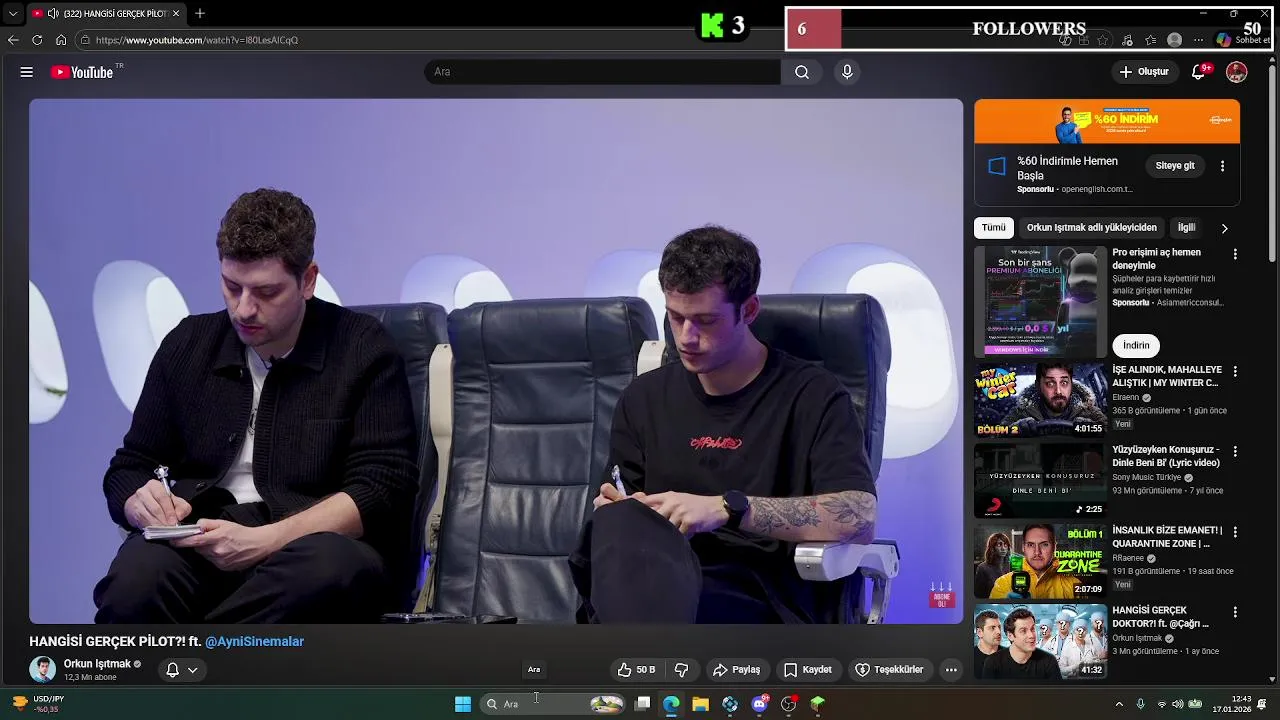Image resolution: width=1280 pixels, height=720 pixels.
Task: Close the HANGİSİ GERÇEK PİLOT browser tab
Action: coord(176,14)
